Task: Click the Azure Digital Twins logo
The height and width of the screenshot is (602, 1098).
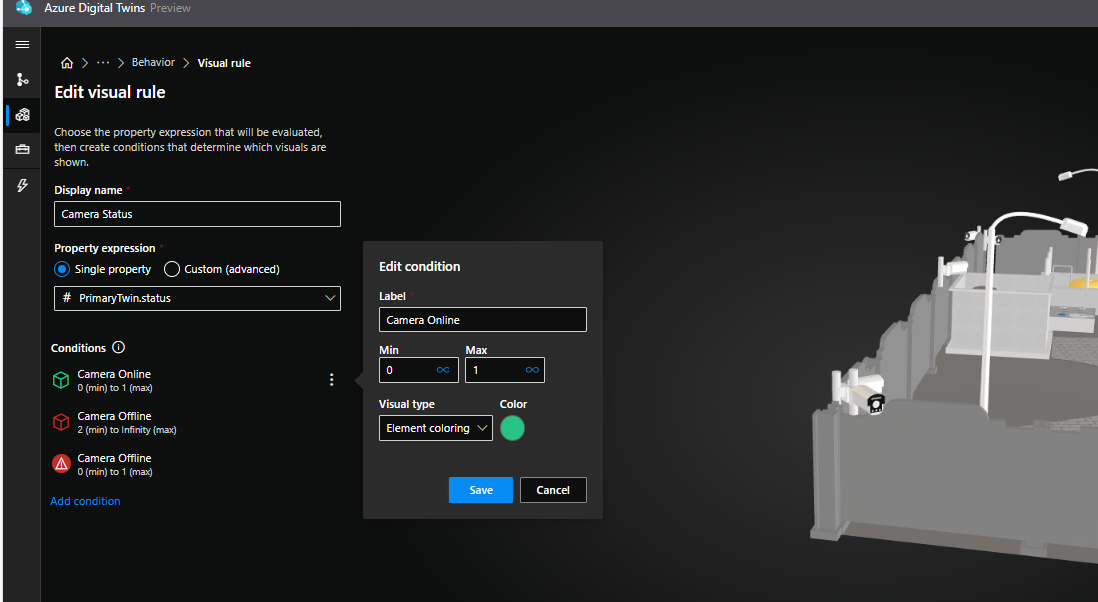Action: (24, 8)
